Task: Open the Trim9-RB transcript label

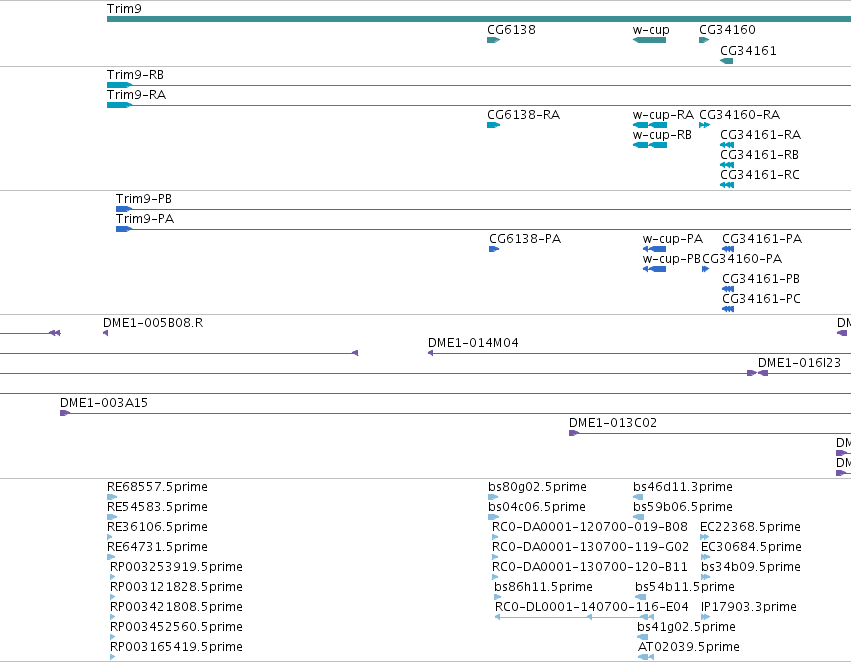Action: point(135,74)
